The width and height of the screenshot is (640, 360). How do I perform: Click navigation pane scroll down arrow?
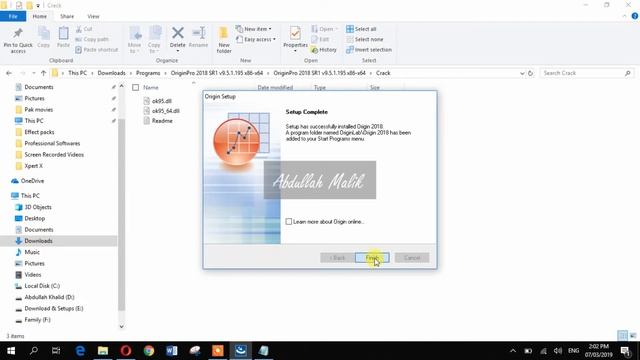tap(121, 326)
